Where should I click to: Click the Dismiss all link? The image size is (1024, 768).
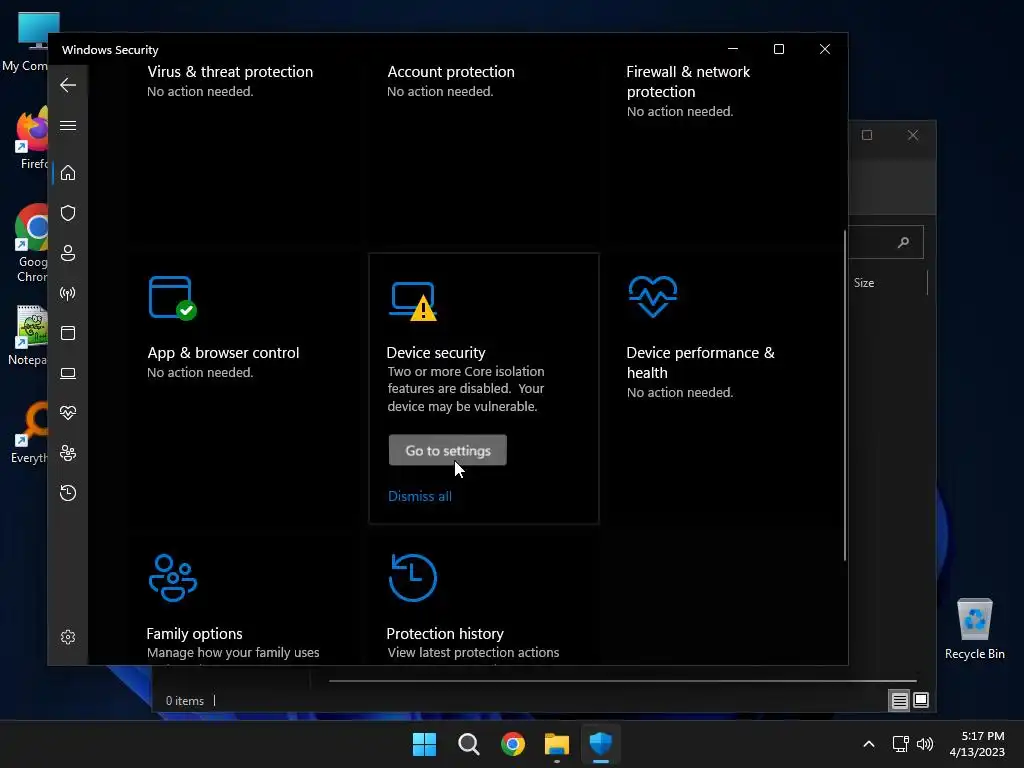click(420, 496)
